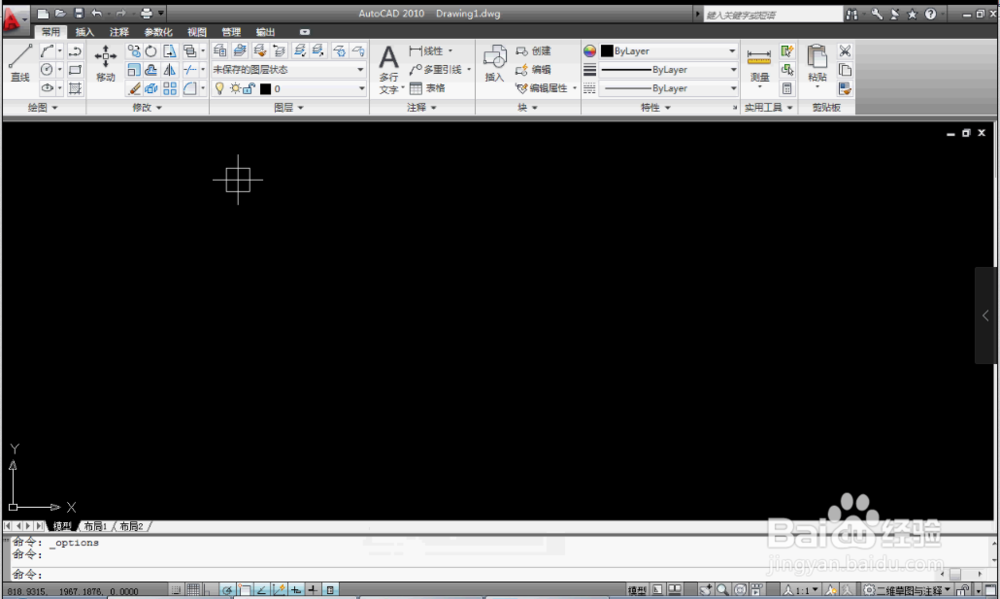Open the annotation scale 1:1 dropdown
1000x599 pixels.
802,590
